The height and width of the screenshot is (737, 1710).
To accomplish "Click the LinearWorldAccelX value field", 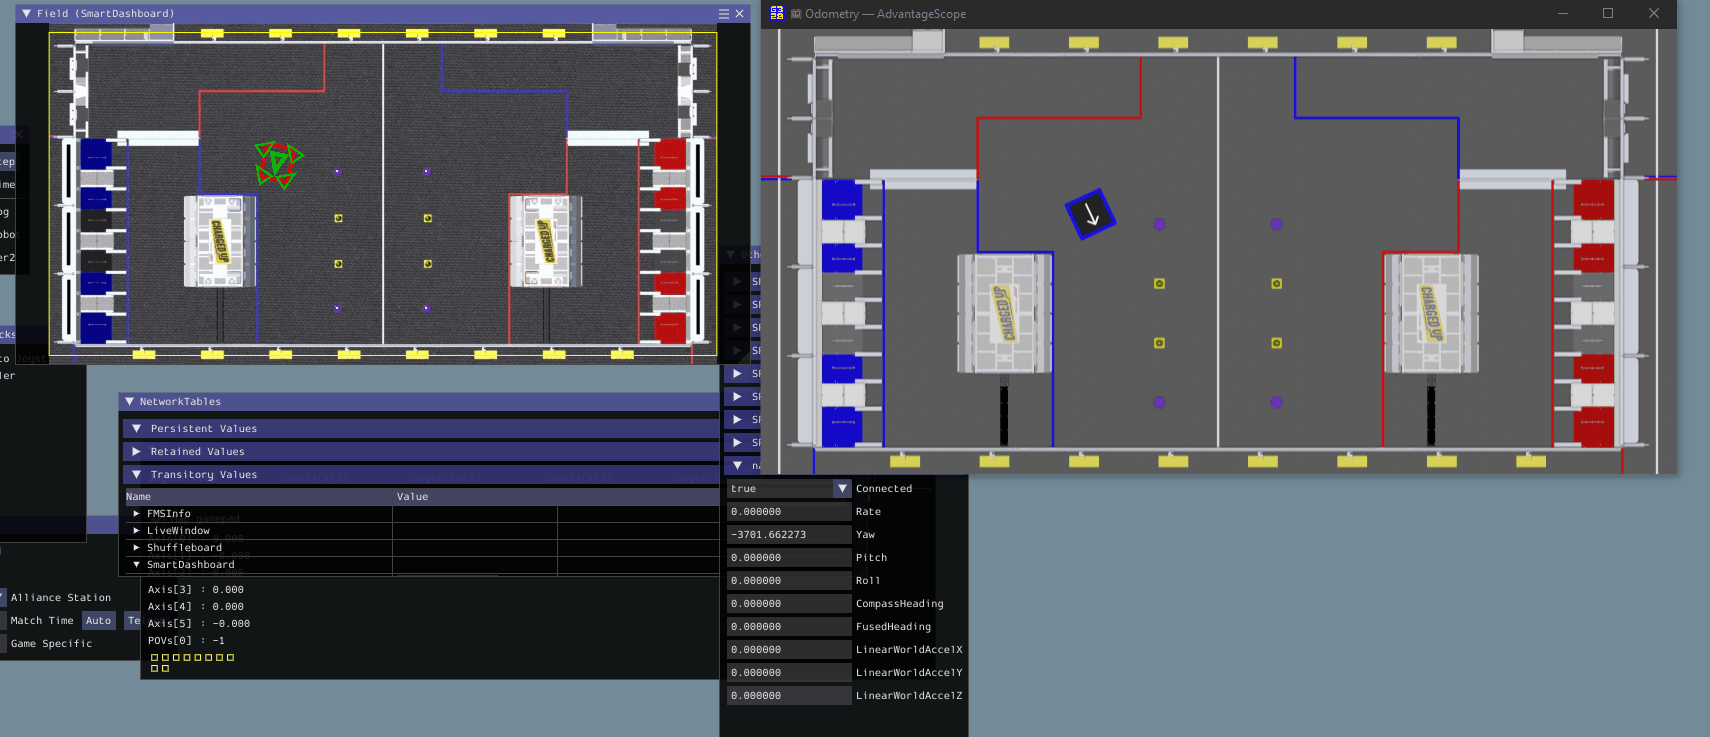I will tap(789, 649).
